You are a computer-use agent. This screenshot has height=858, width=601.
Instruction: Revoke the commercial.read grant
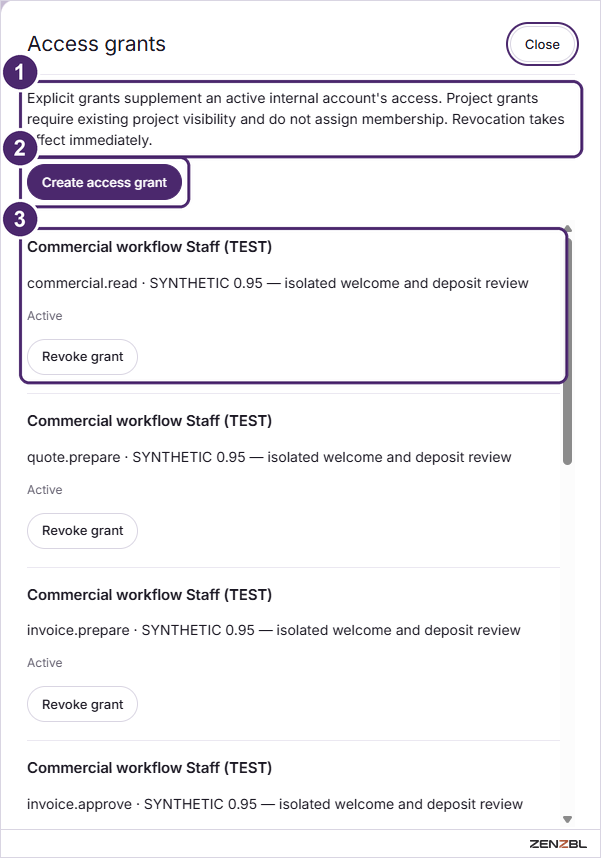coord(82,357)
